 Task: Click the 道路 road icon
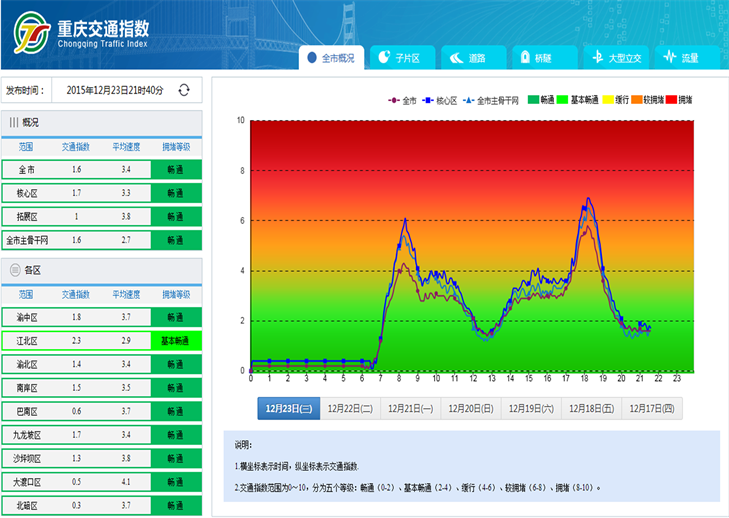coord(455,58)
